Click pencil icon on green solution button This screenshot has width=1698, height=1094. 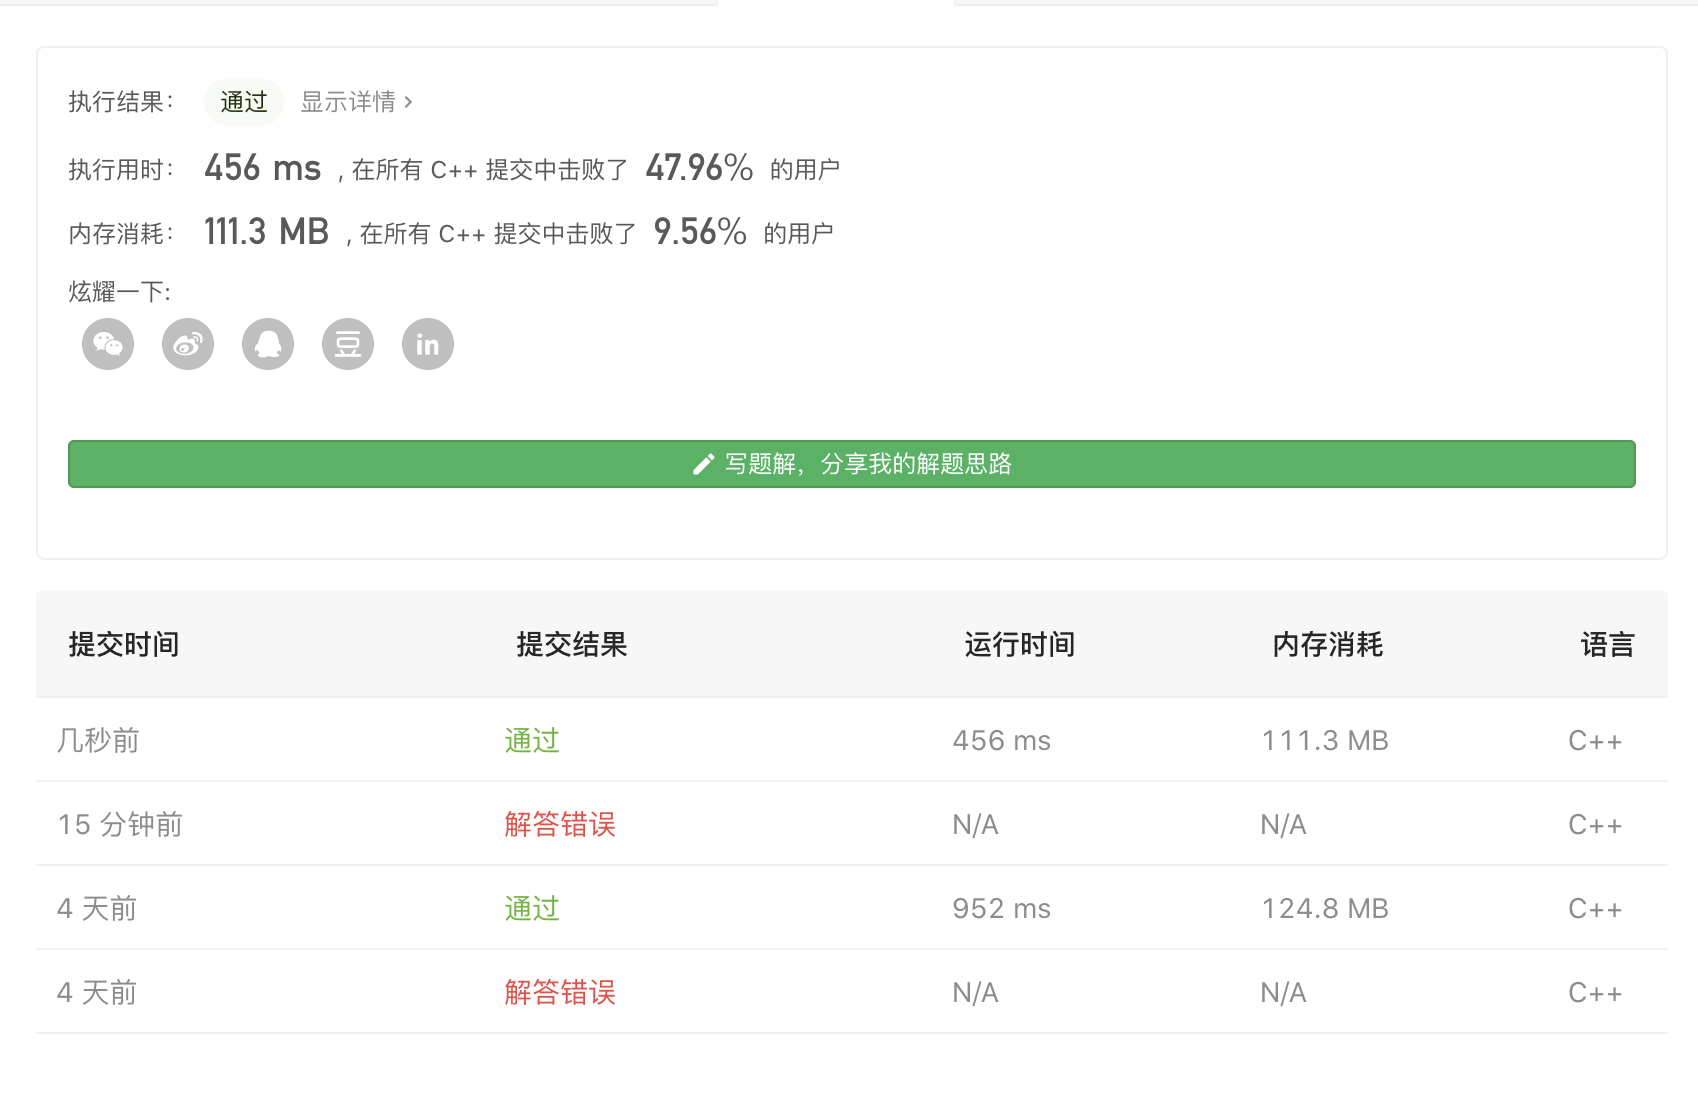click(703, 464)
